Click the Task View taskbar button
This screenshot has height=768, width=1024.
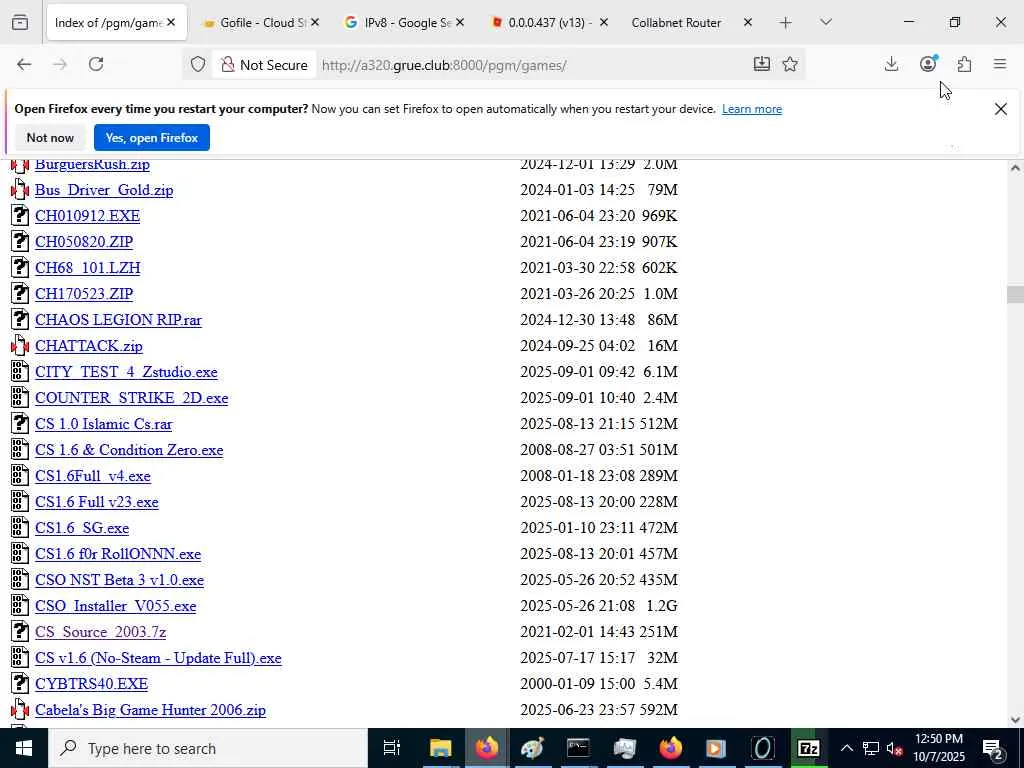(x=391, y=748)
